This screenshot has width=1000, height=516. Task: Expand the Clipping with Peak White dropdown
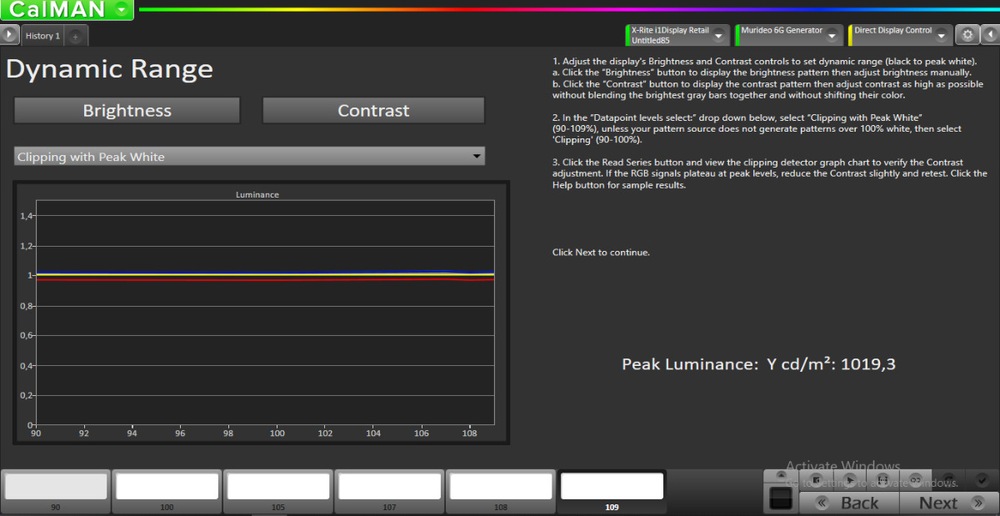(x=477, y=157)
